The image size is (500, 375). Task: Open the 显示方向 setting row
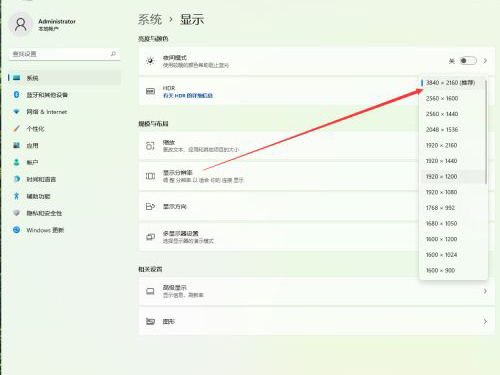279,207
